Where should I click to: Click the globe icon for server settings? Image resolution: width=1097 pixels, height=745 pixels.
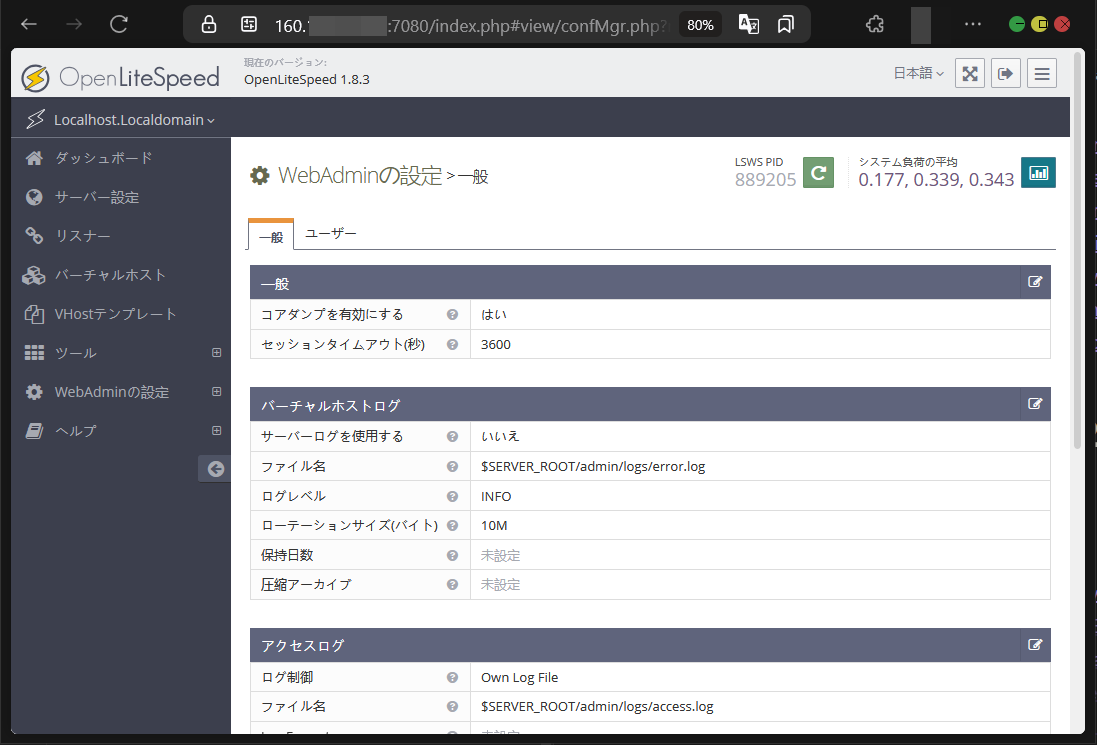point(34,197)
